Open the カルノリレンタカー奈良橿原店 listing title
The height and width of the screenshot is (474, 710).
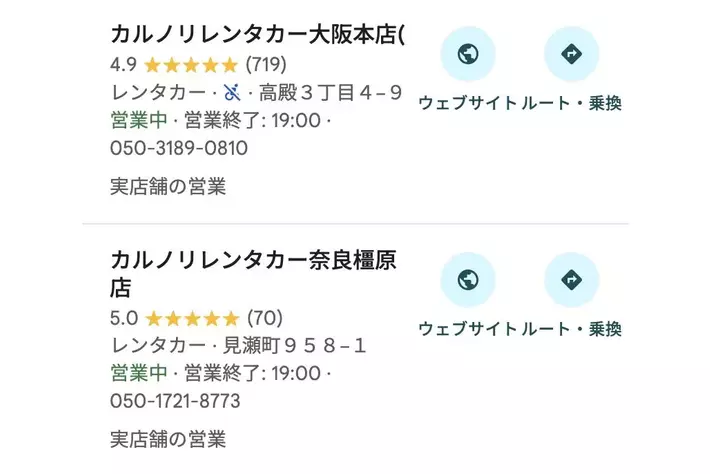click(254, 274)
